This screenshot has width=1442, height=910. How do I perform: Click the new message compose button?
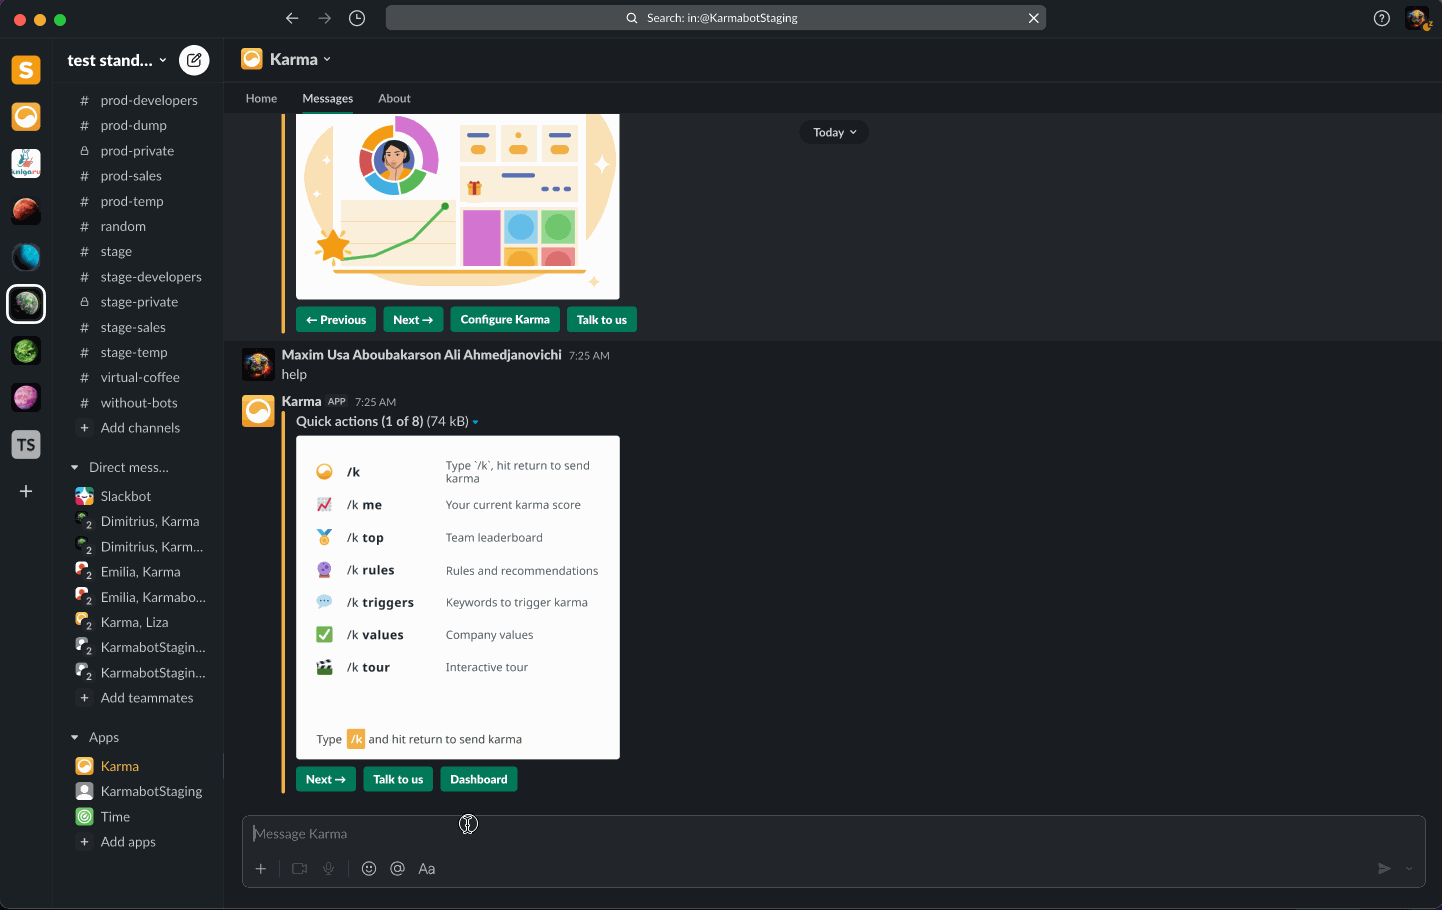coord(194,60)
